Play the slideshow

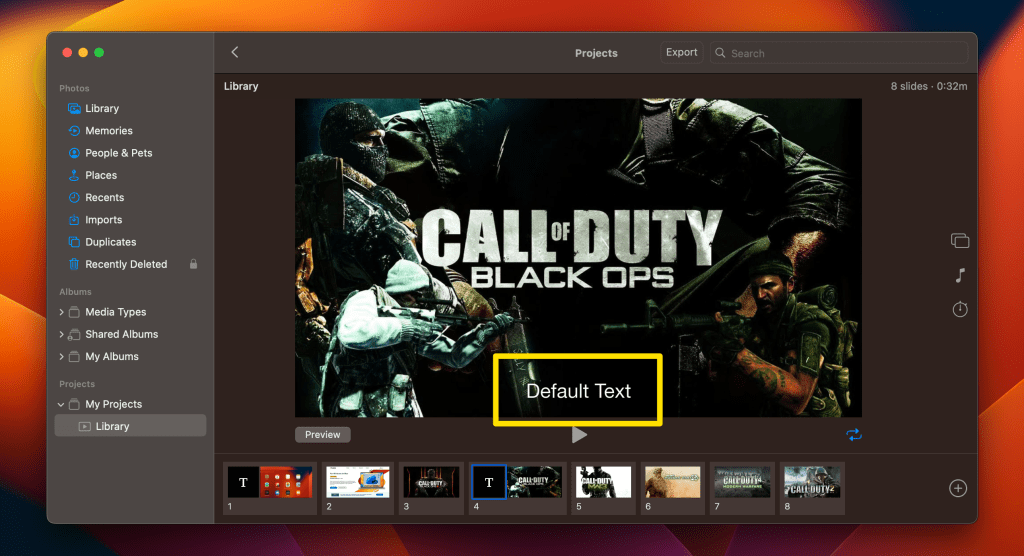click(x=579, y=434)
